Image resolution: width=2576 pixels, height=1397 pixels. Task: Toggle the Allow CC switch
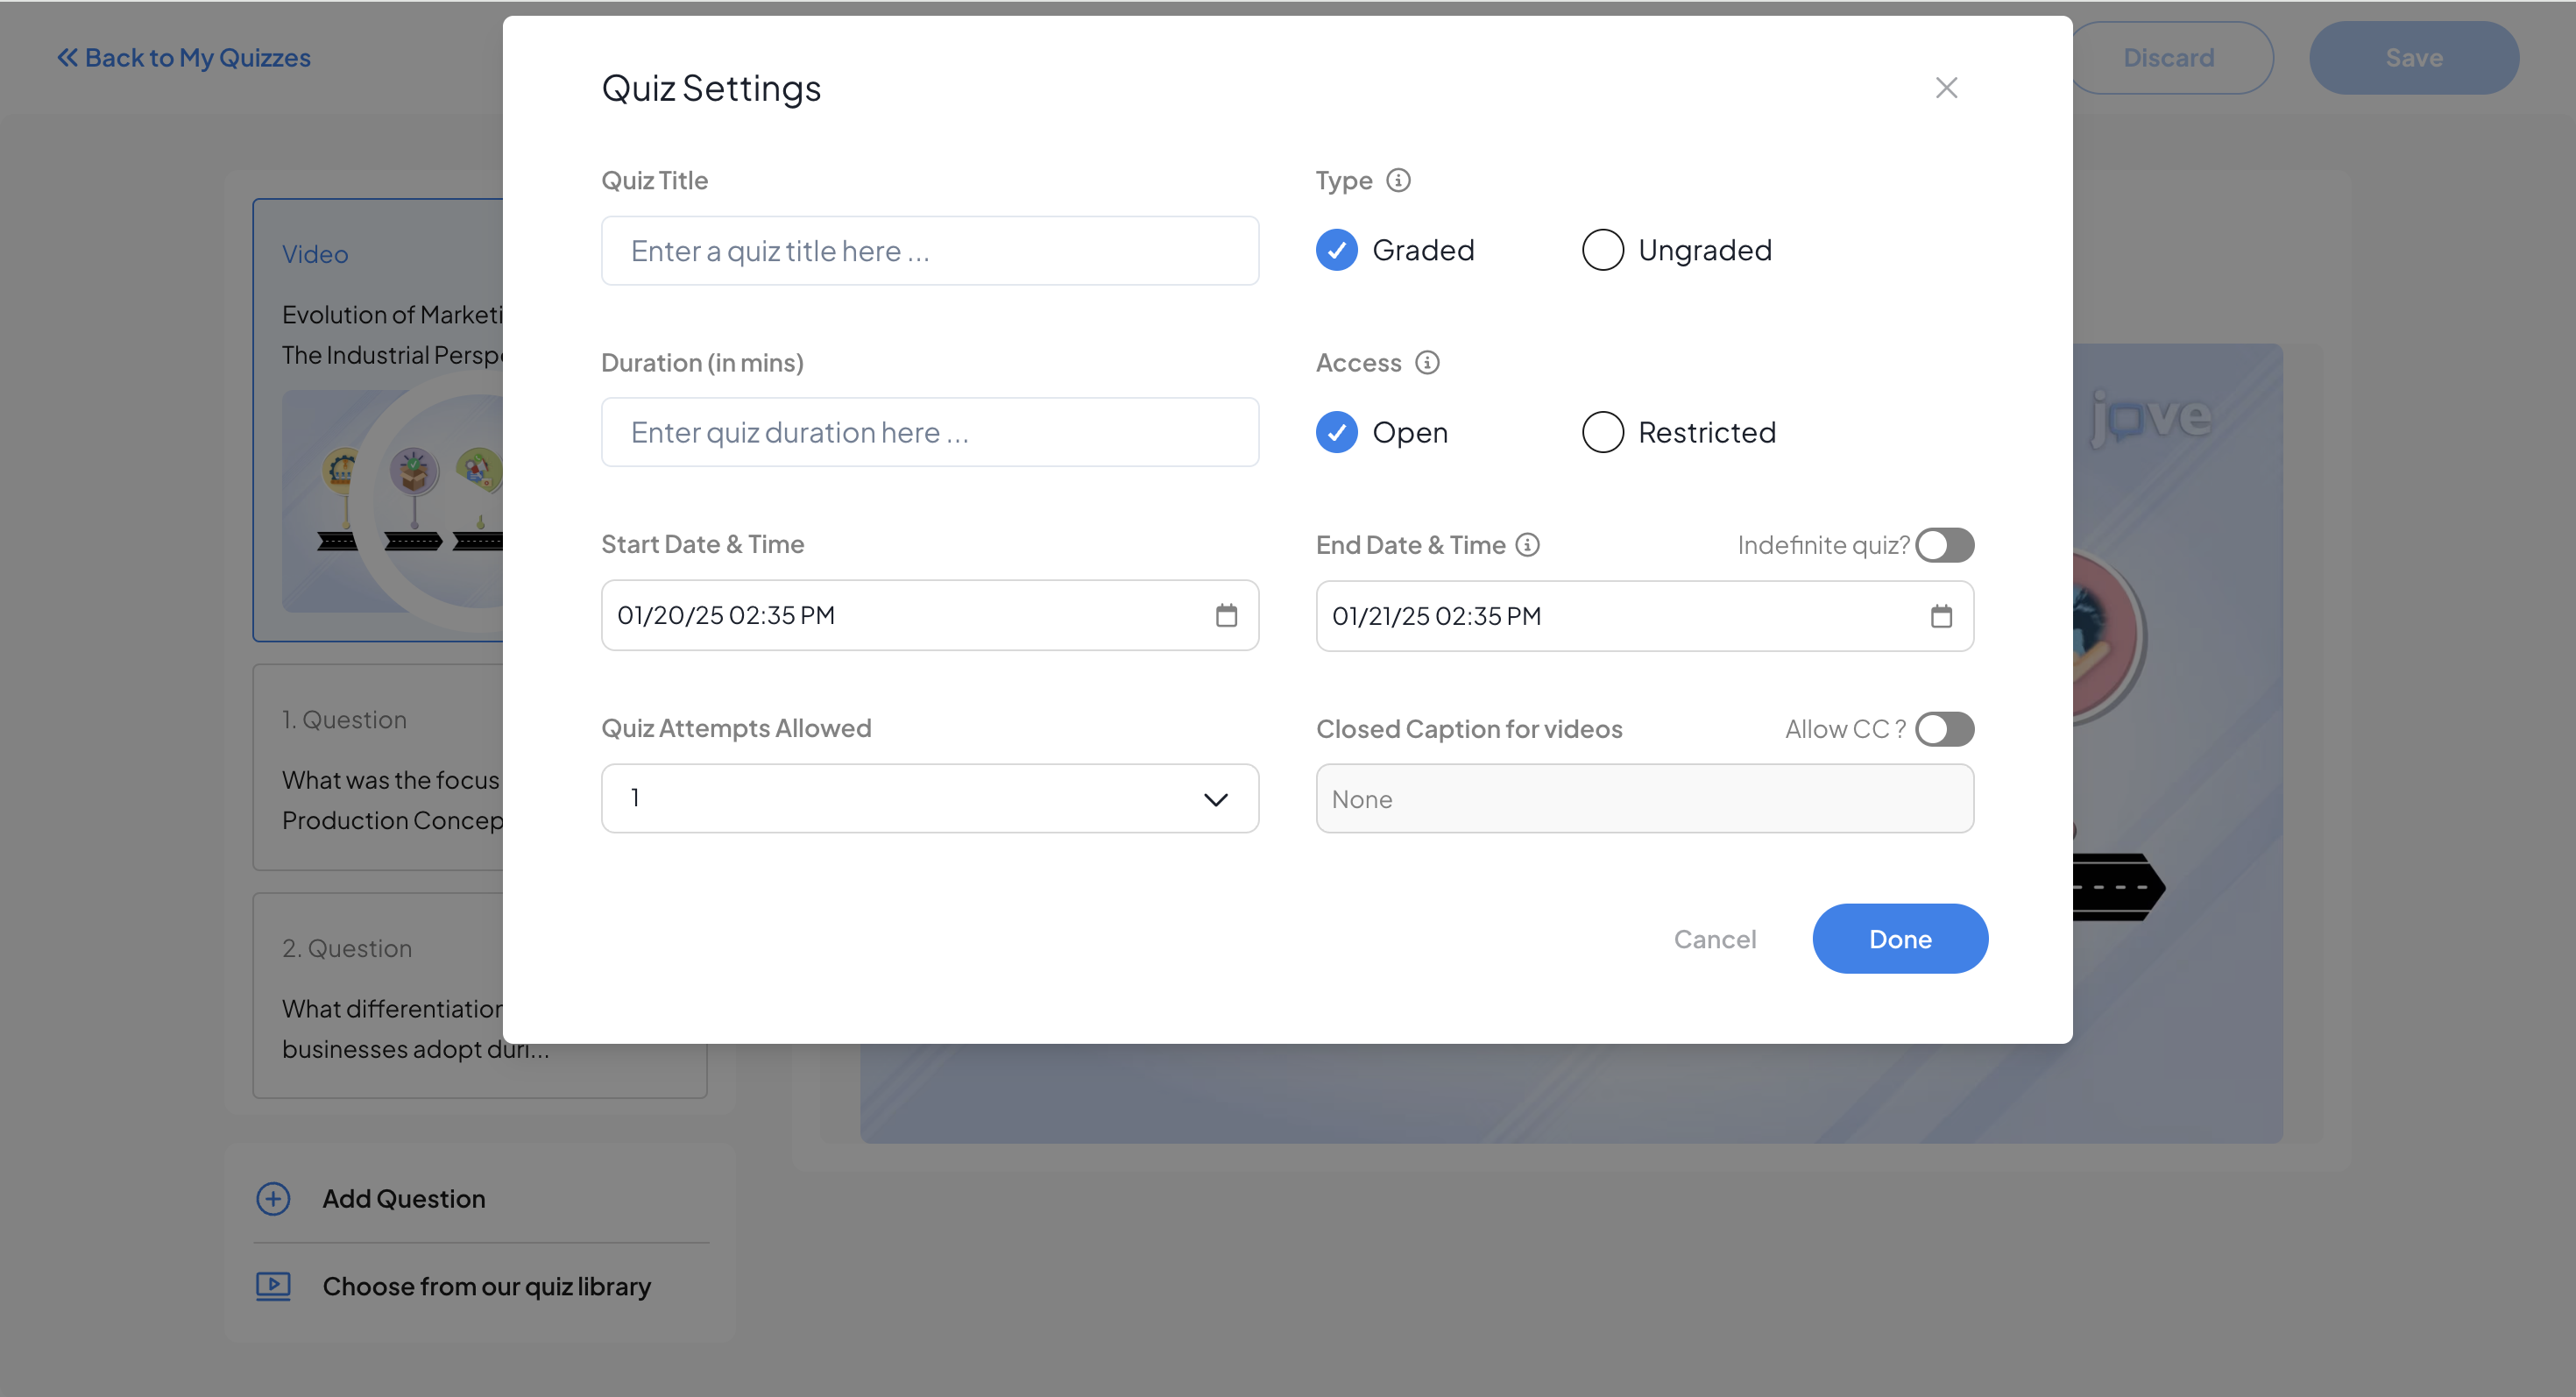(1944, 729)
